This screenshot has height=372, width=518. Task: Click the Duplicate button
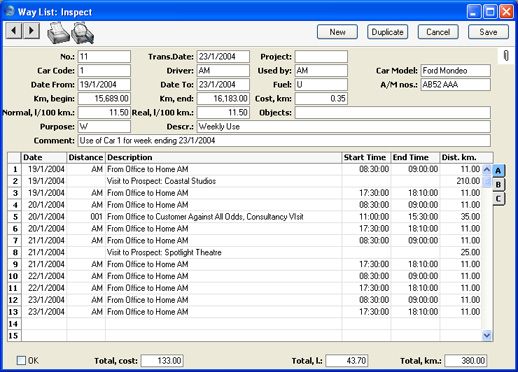[x=387, y=32]
